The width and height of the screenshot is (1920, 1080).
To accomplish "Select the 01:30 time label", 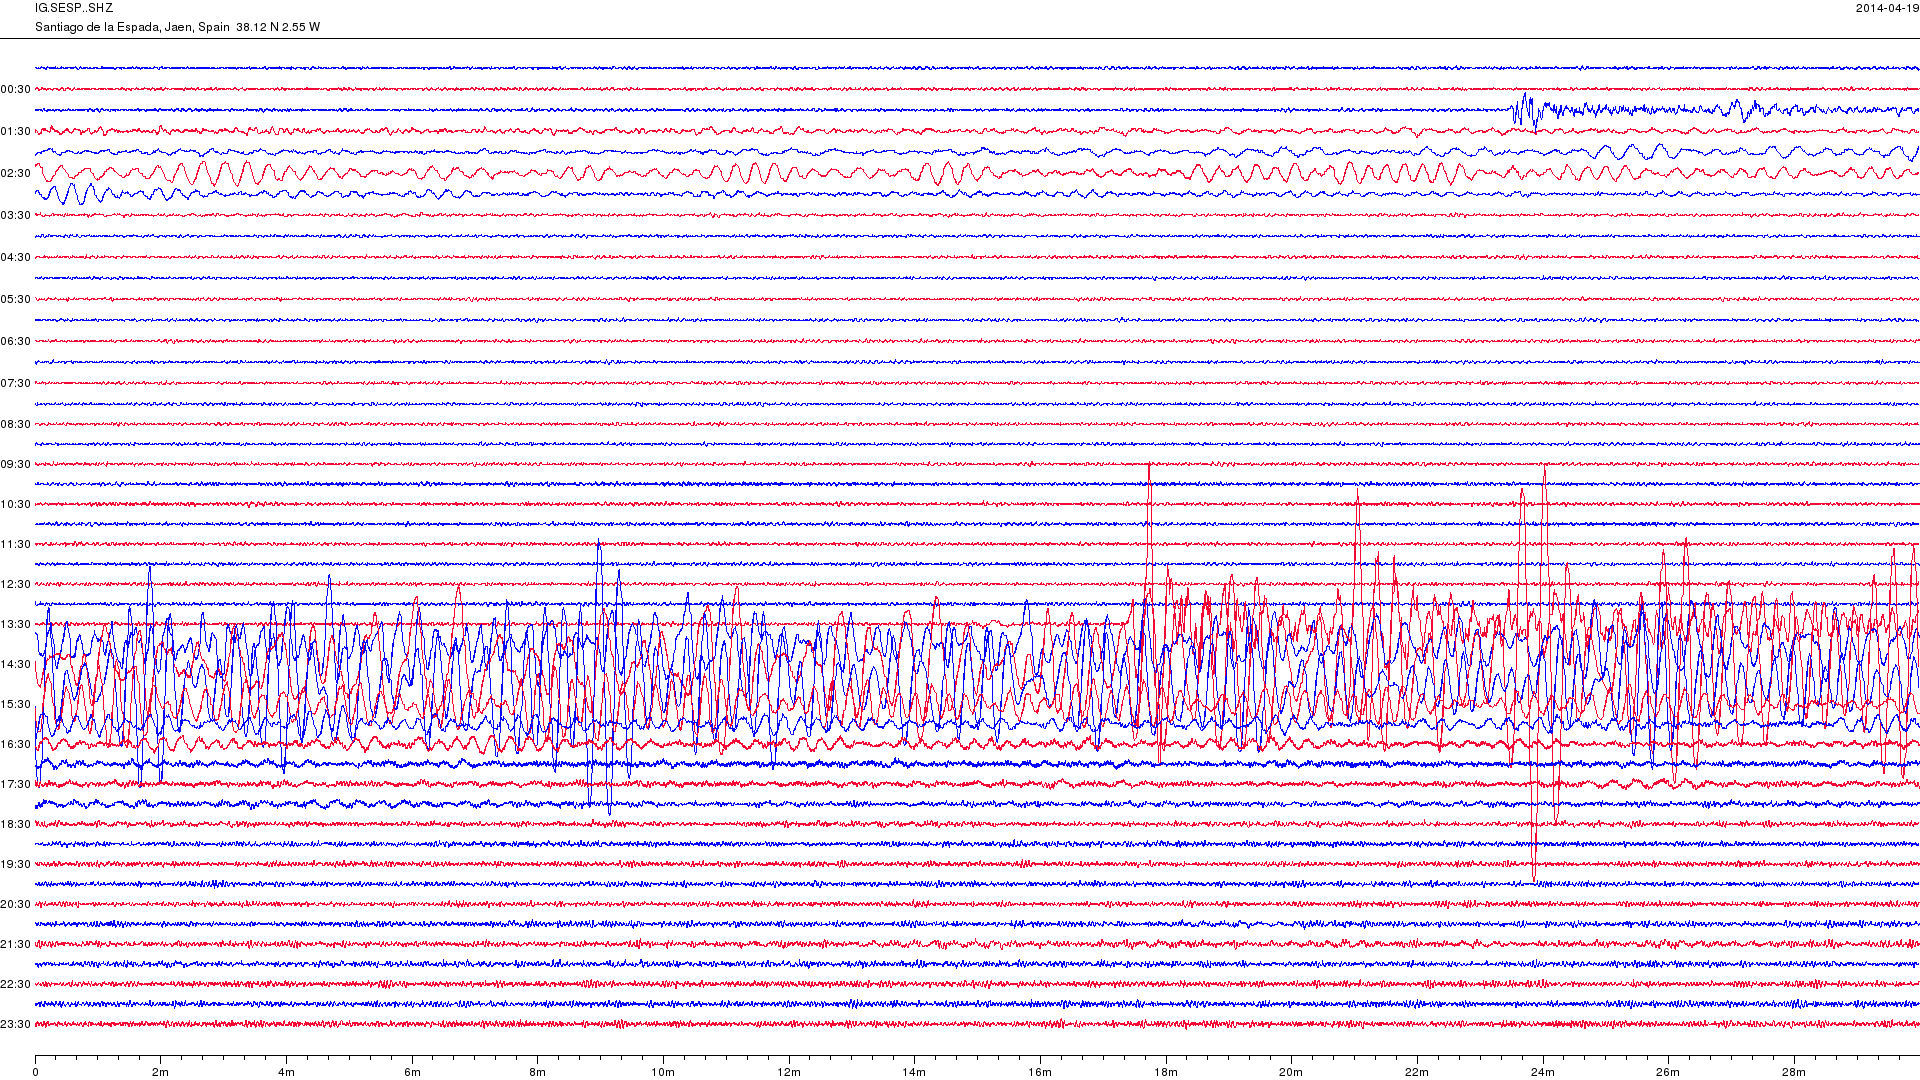I will [15, 132].
